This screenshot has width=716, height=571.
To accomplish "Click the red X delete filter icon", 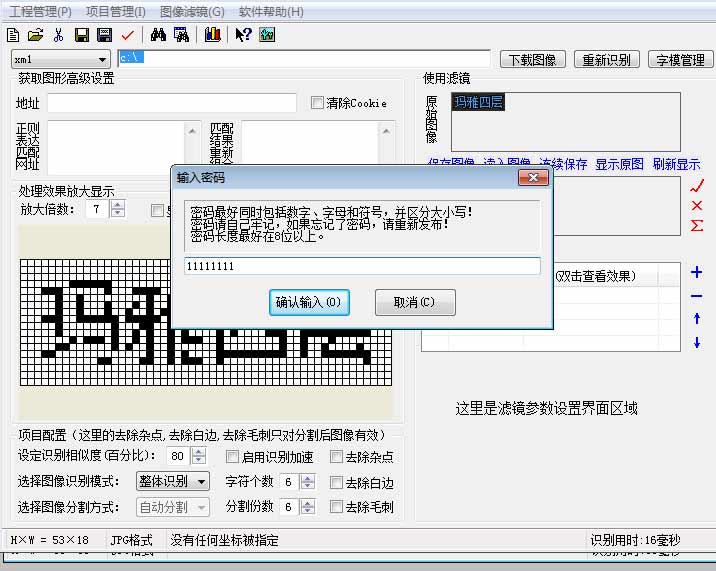I will [x=697, y=205].
